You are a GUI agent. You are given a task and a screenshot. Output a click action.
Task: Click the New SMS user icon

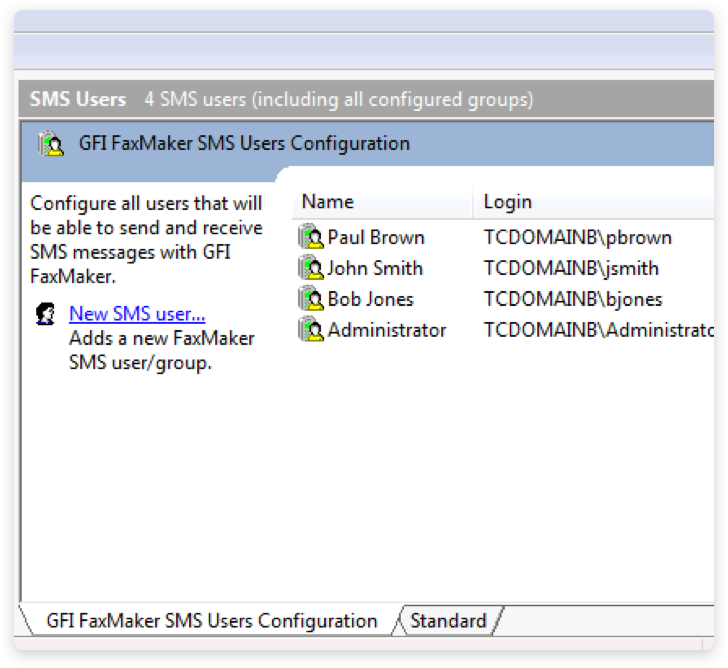point(45,314)
